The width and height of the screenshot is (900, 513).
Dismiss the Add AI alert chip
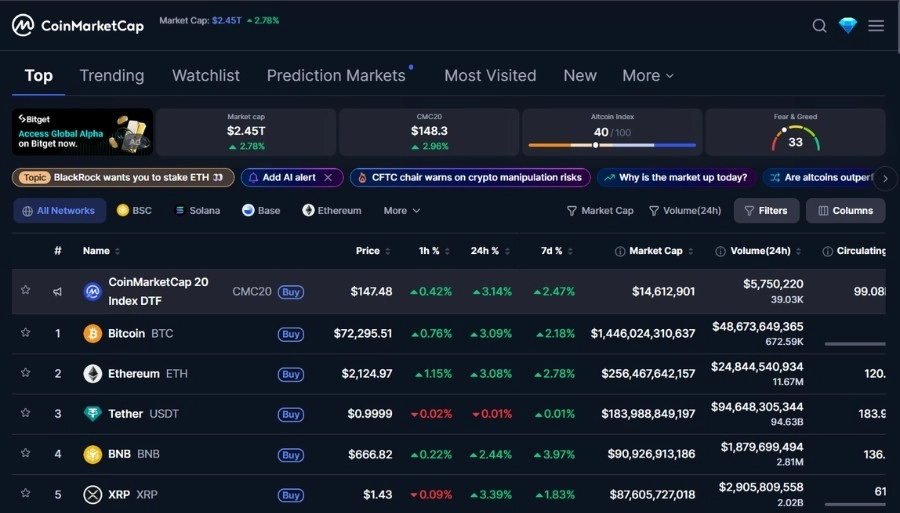(x=328, y=178)
